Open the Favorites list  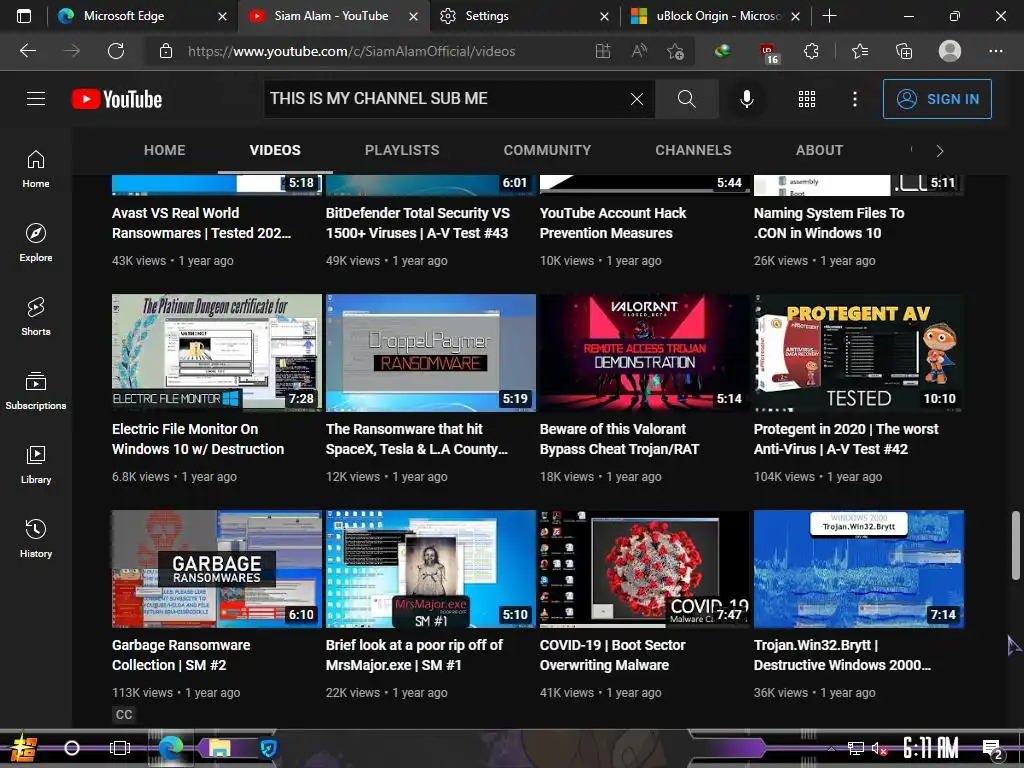click(x=860, y=51)
